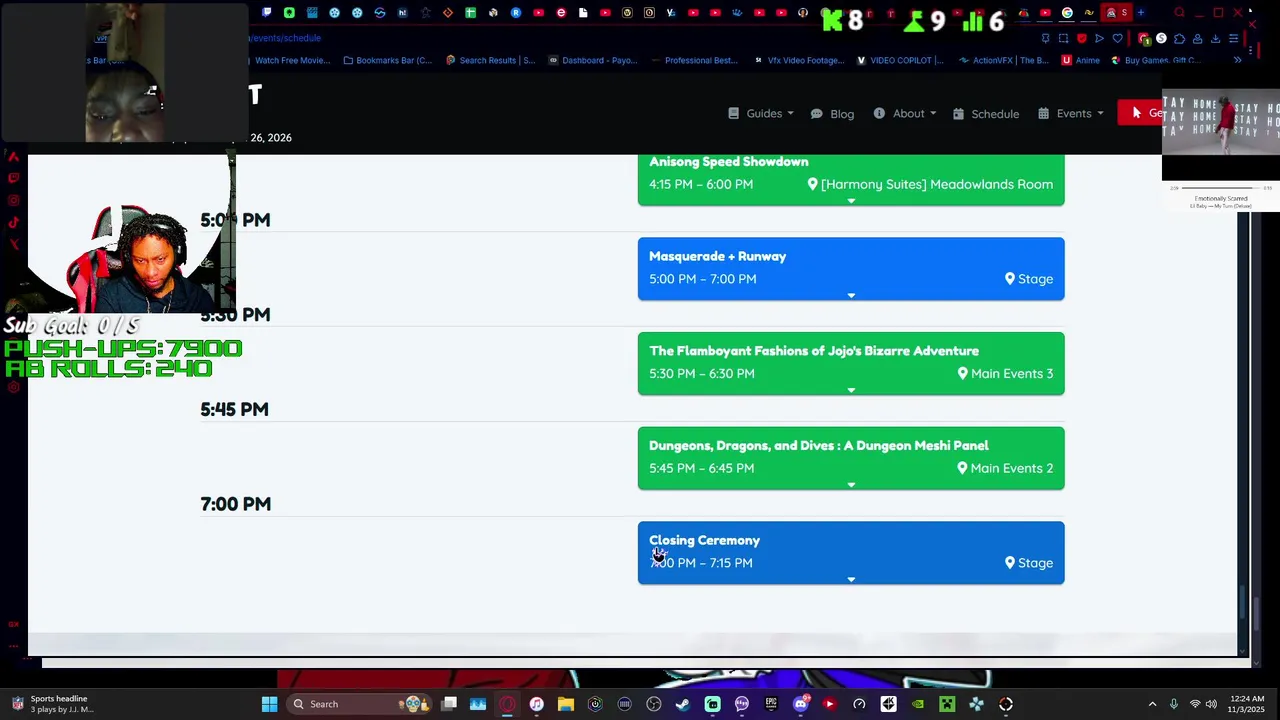Click the music player progress bar
Screen dimensions: 1280x720
pos(1221,187)
